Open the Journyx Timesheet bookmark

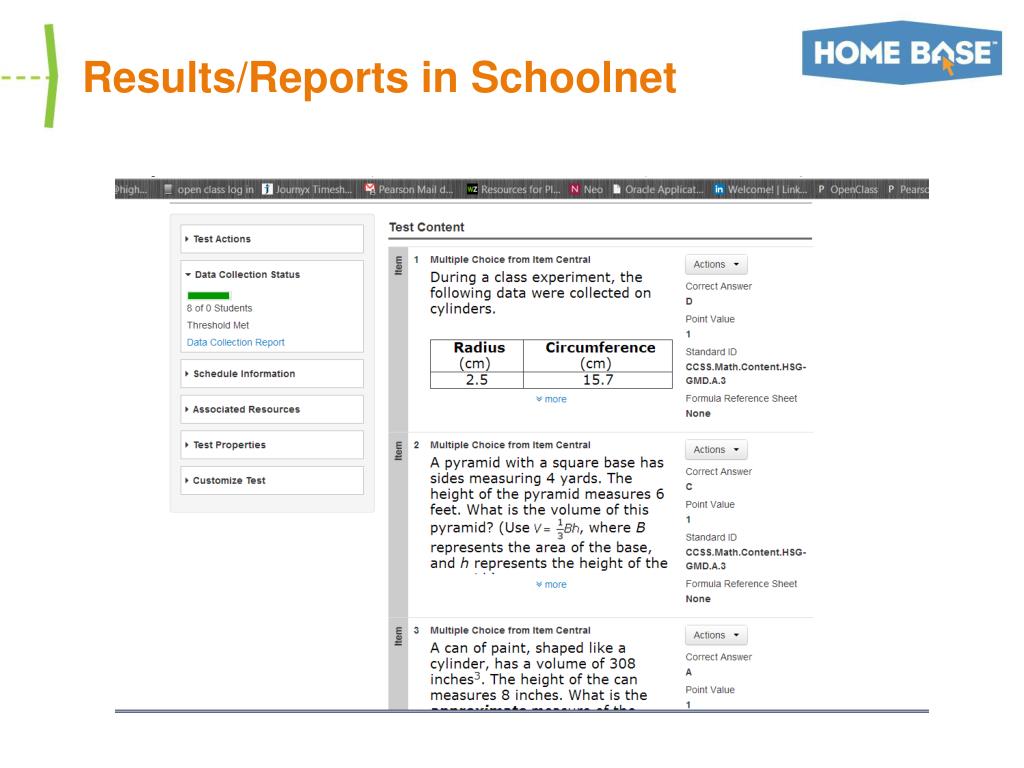pyautogui.click(x=307, y=189)
